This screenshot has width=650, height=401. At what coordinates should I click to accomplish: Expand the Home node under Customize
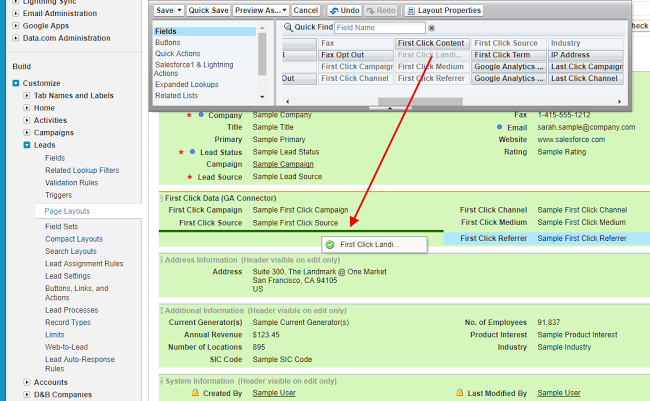pyautogui.click(x=27, y=108)
